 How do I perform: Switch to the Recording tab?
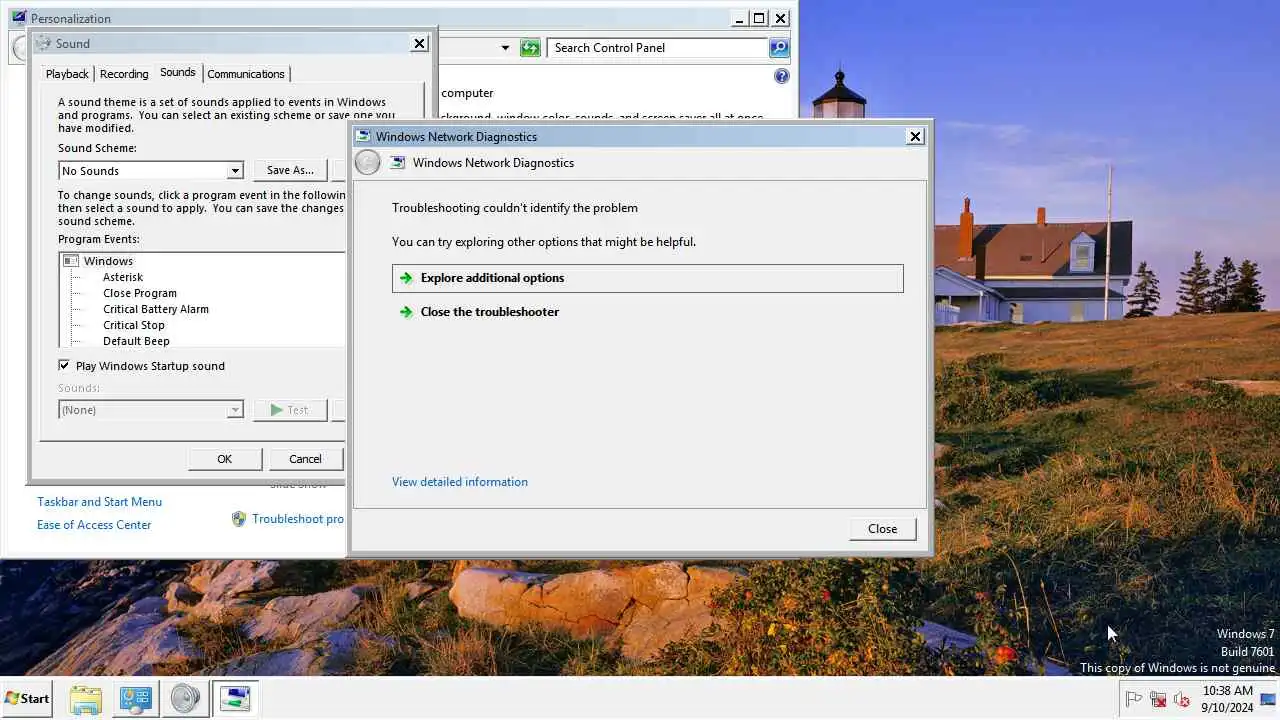pyautogui.click(x=124, y=74)
